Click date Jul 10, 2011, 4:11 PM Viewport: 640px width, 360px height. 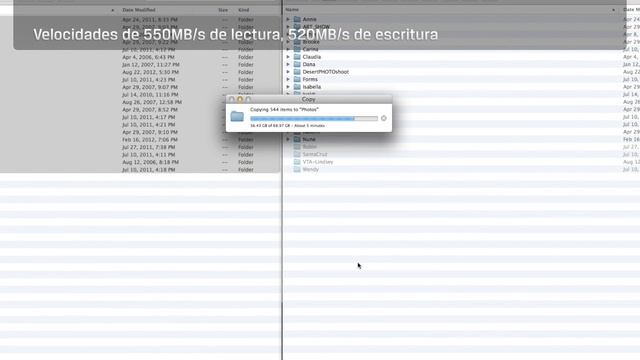pyautogui.click(x=149, y=155)
